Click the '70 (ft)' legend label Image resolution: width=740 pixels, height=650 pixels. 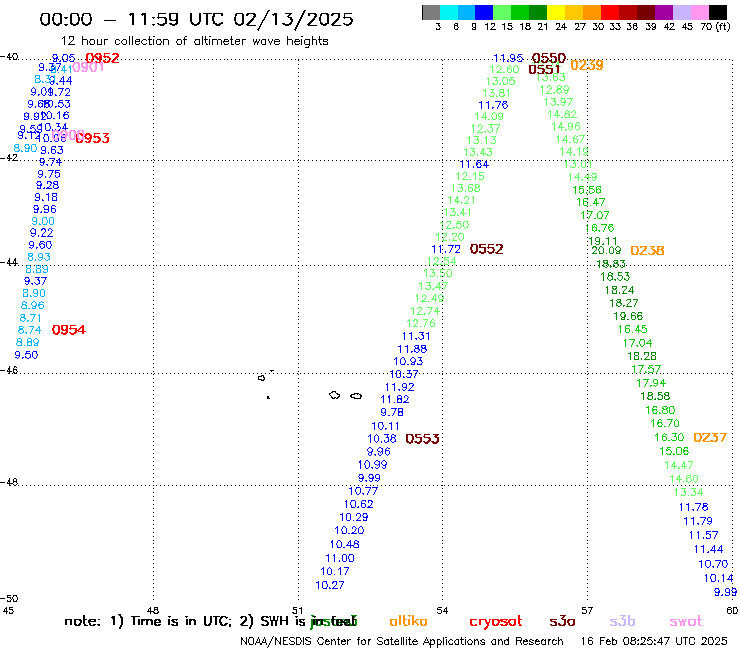715,27
